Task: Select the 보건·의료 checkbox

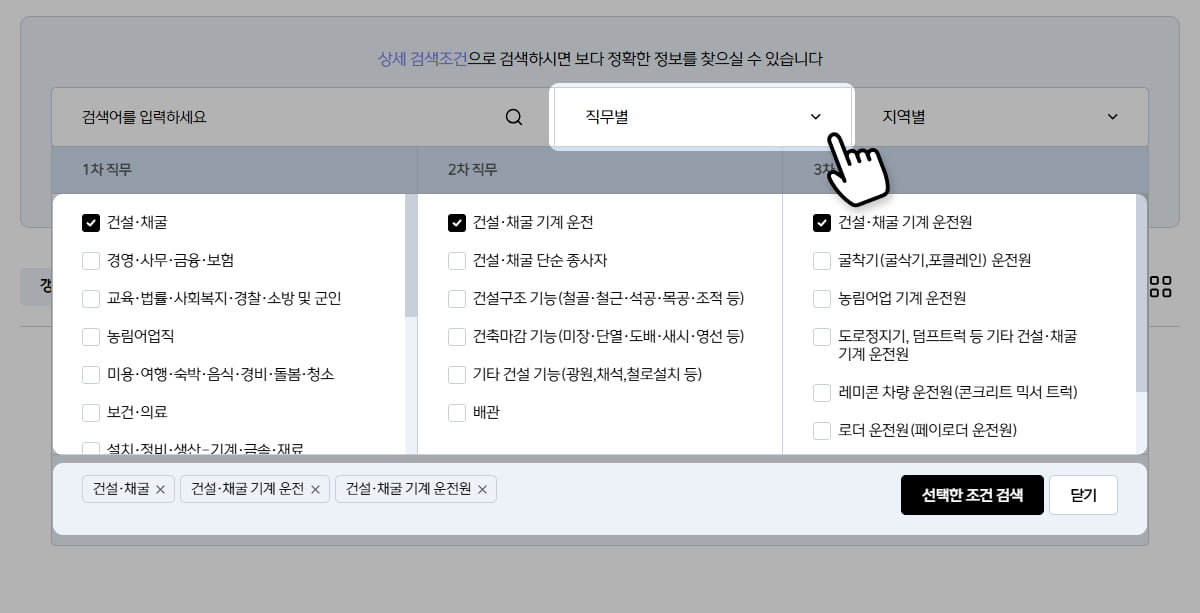Action: pos(91,412)
